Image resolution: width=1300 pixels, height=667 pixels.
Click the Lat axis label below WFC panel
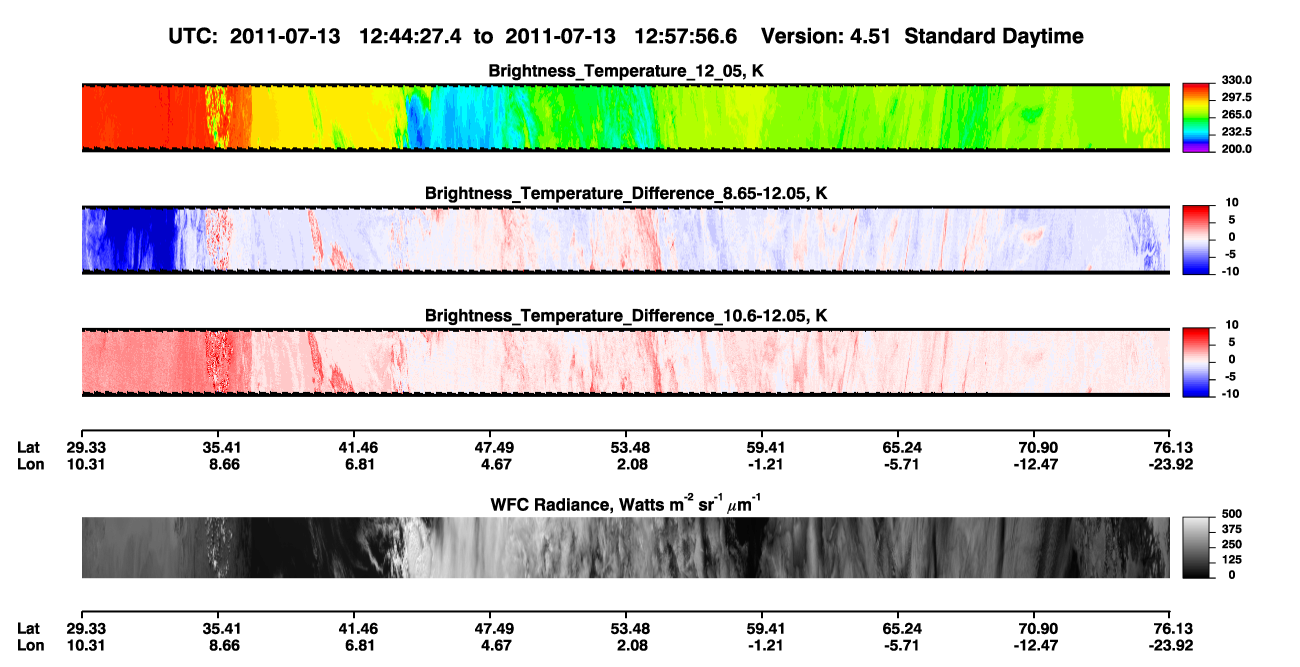click(28, 629)
